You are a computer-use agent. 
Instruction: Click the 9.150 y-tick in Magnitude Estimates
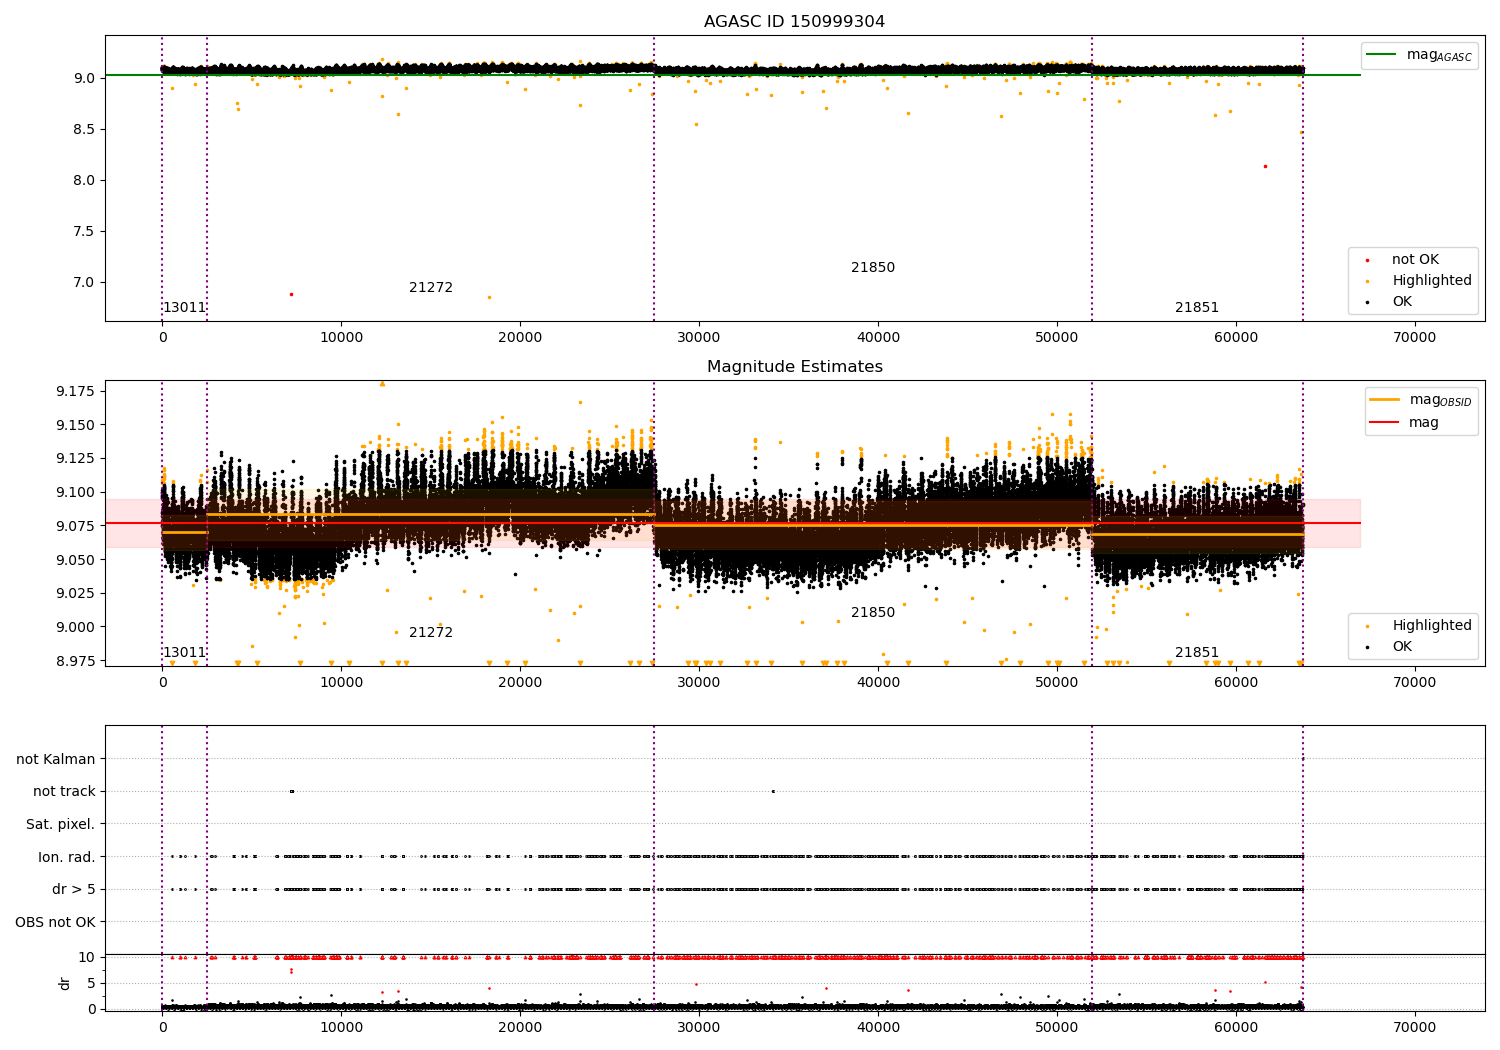76,425
